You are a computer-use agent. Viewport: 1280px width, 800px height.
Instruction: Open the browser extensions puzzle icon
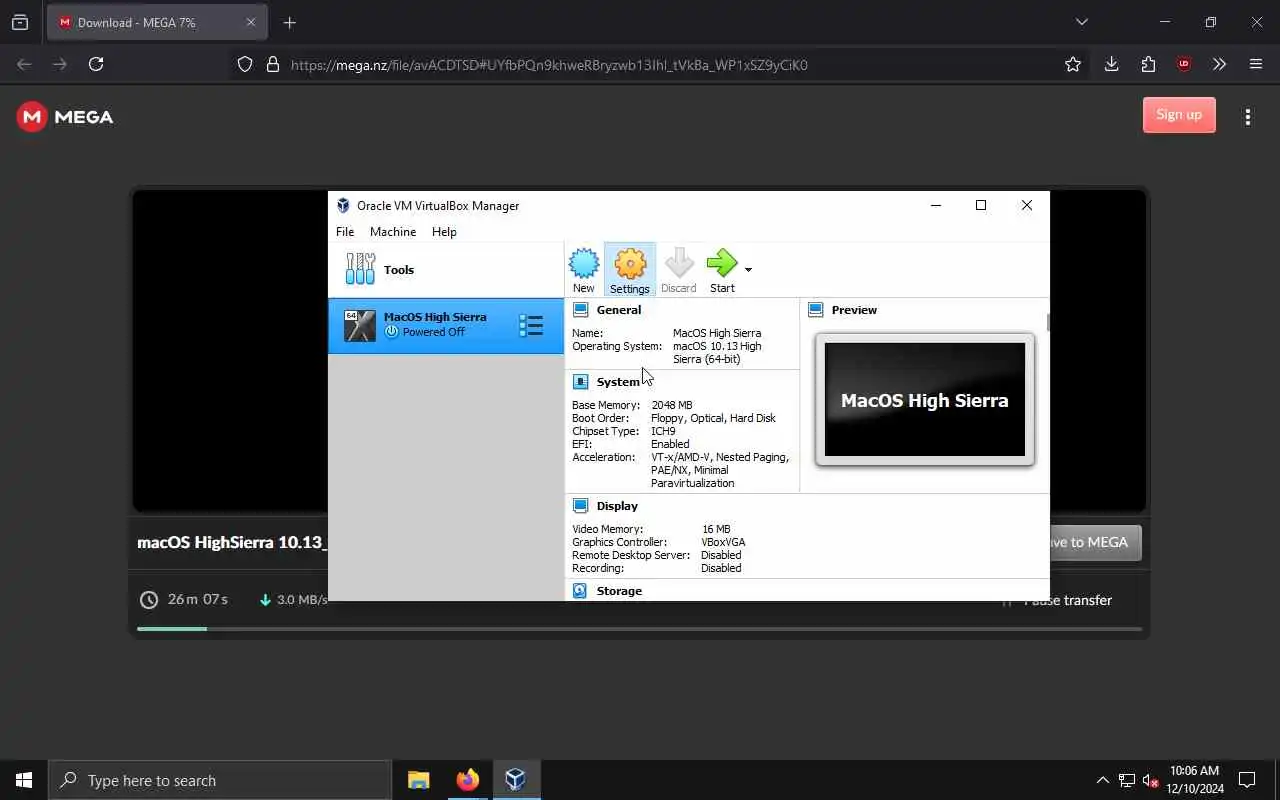tap(1148, 64)
